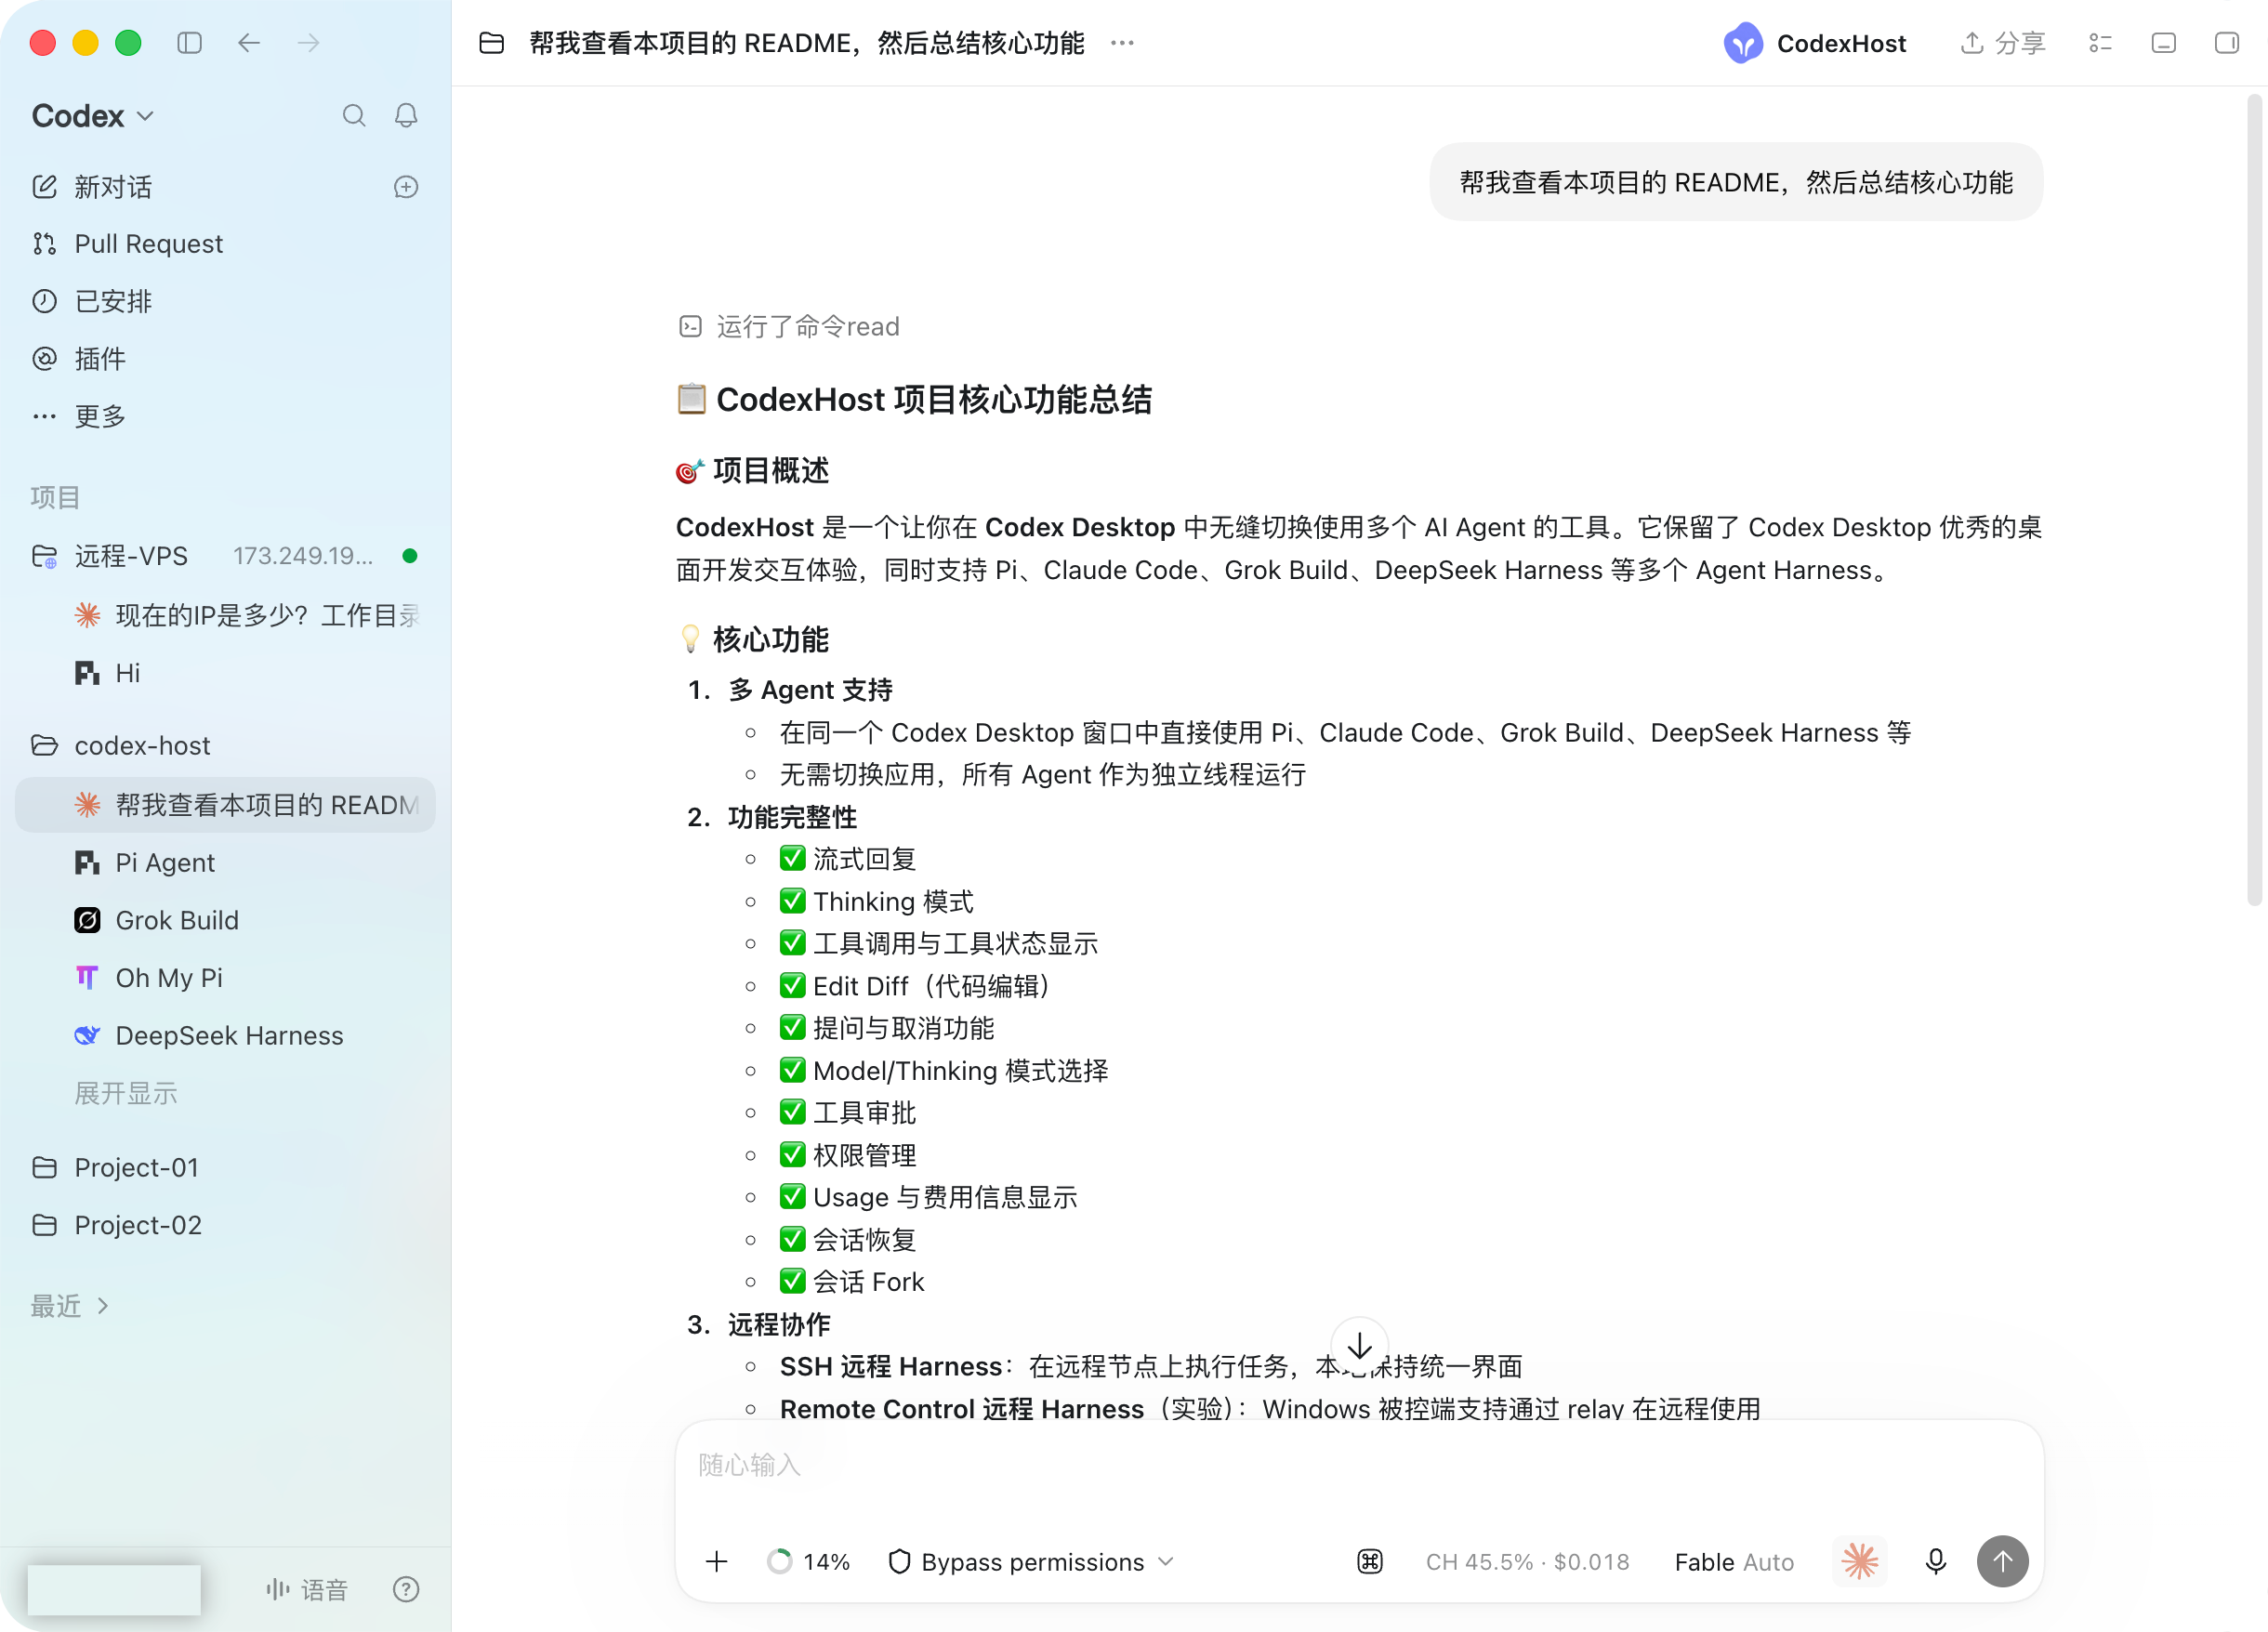Click the command key shortcut icon
Screen dimensions: 2268x1632
pos(1370,1562)
